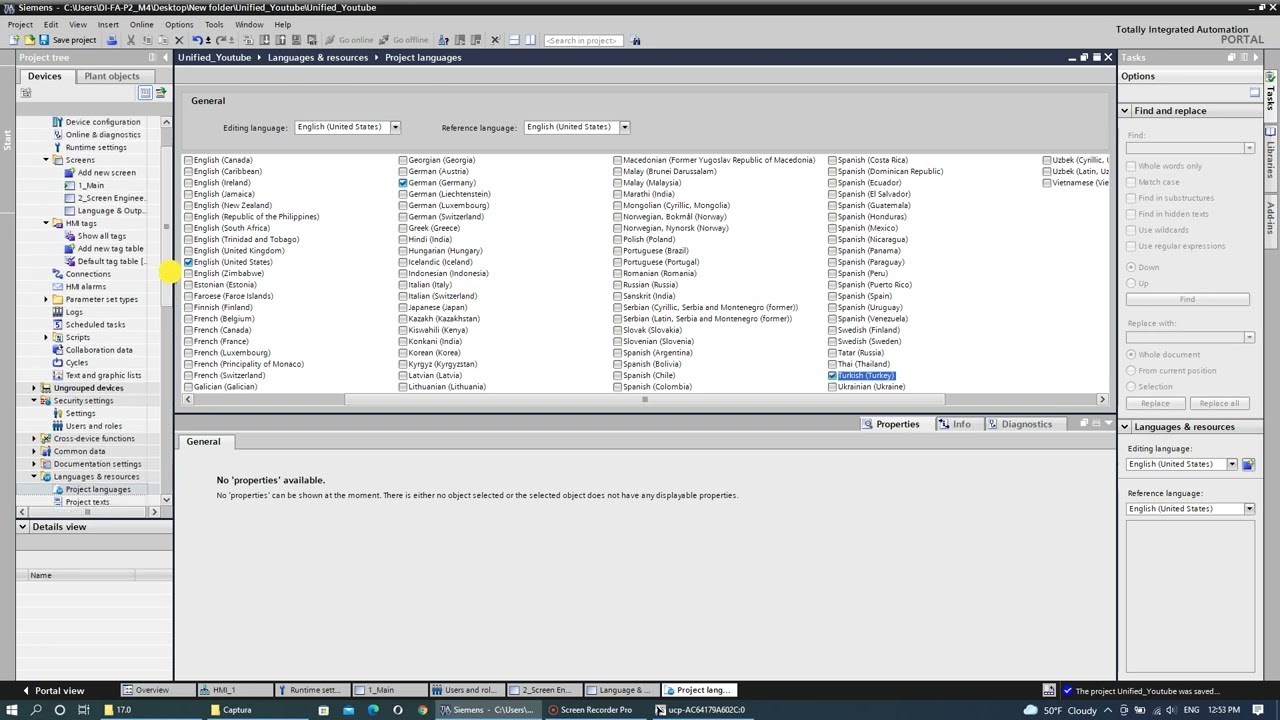Click the Portal view button
Viewport: 1280px width, 720px height.
[53, 690]
